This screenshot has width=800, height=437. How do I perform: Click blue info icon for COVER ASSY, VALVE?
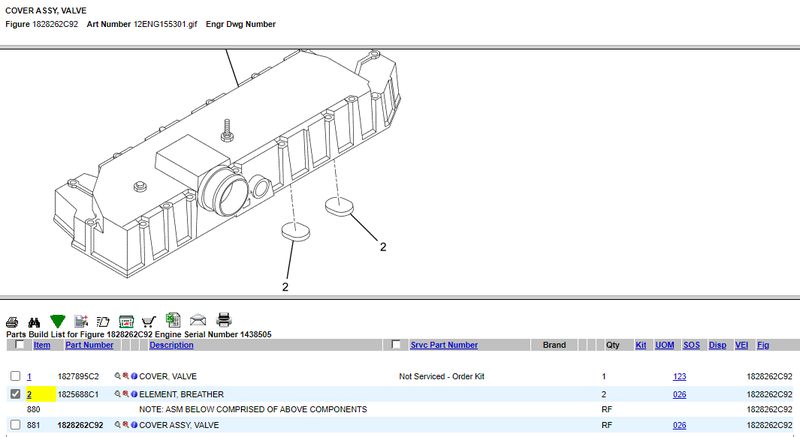[134, 425]
